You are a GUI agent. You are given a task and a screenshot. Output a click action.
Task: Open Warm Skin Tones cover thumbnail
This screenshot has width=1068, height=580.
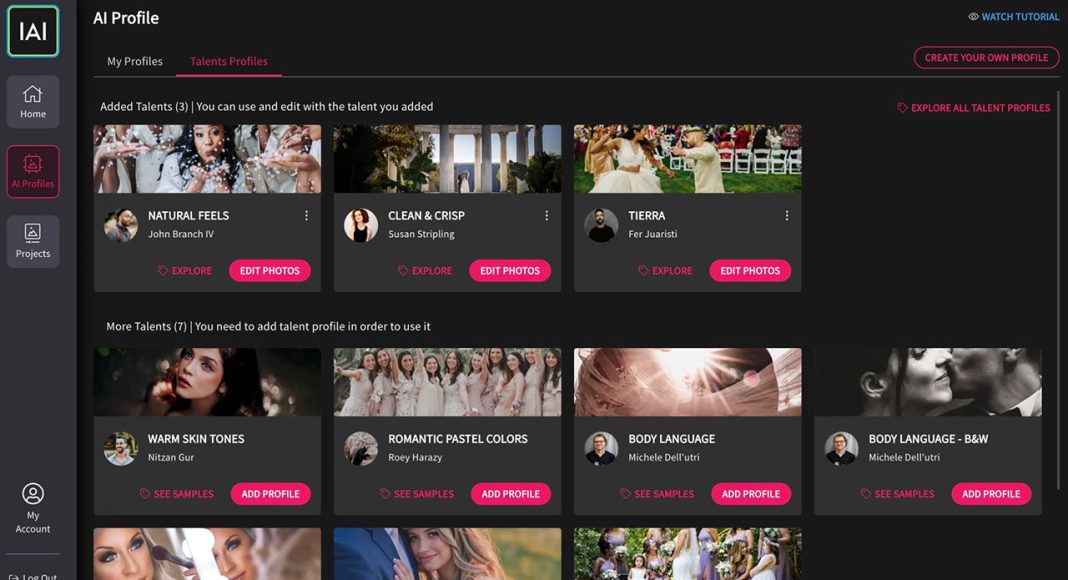tap(207, 382)
